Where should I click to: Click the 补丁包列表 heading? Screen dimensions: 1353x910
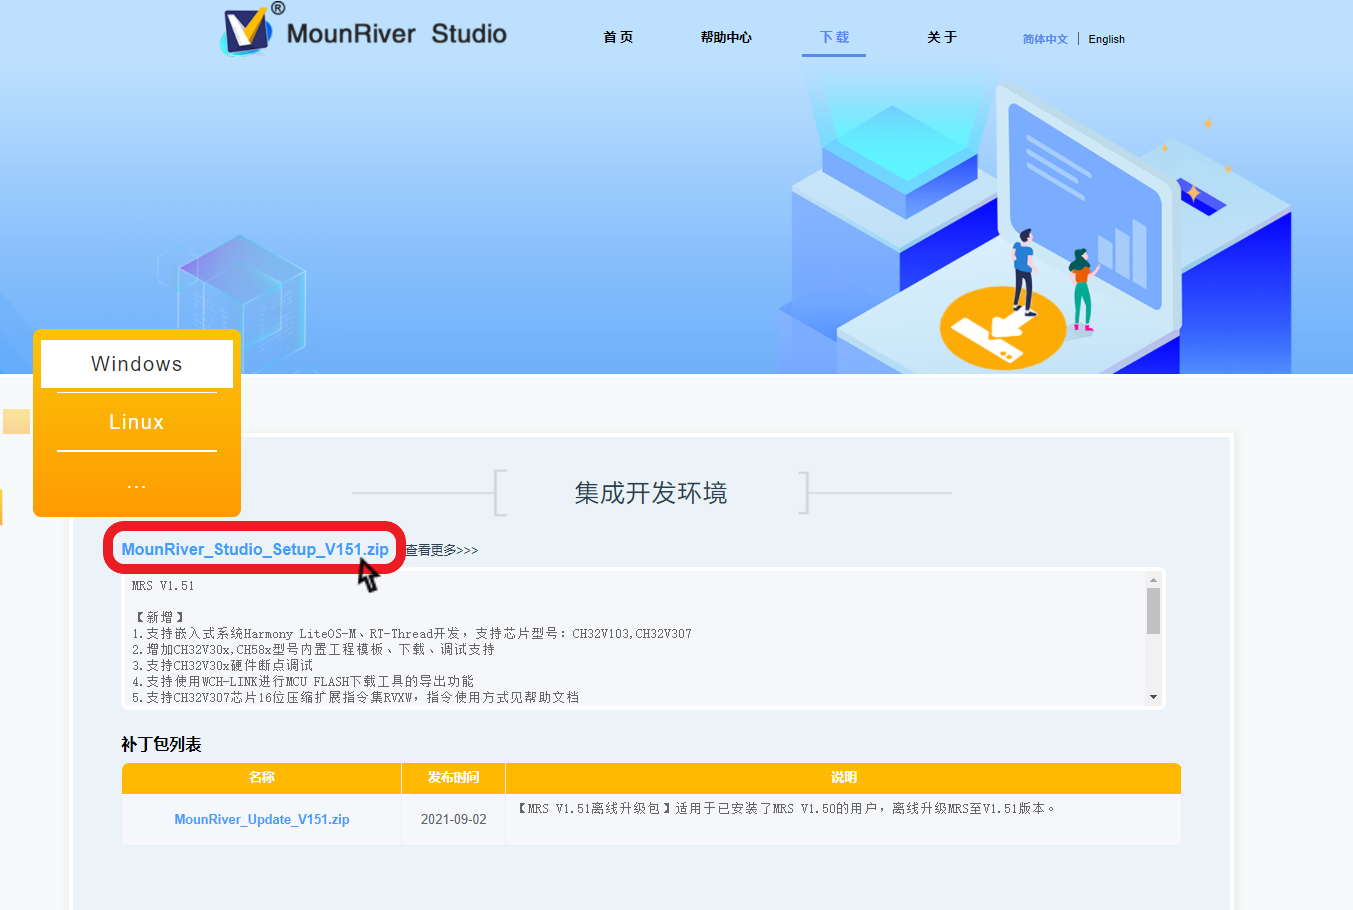[161, 744]
